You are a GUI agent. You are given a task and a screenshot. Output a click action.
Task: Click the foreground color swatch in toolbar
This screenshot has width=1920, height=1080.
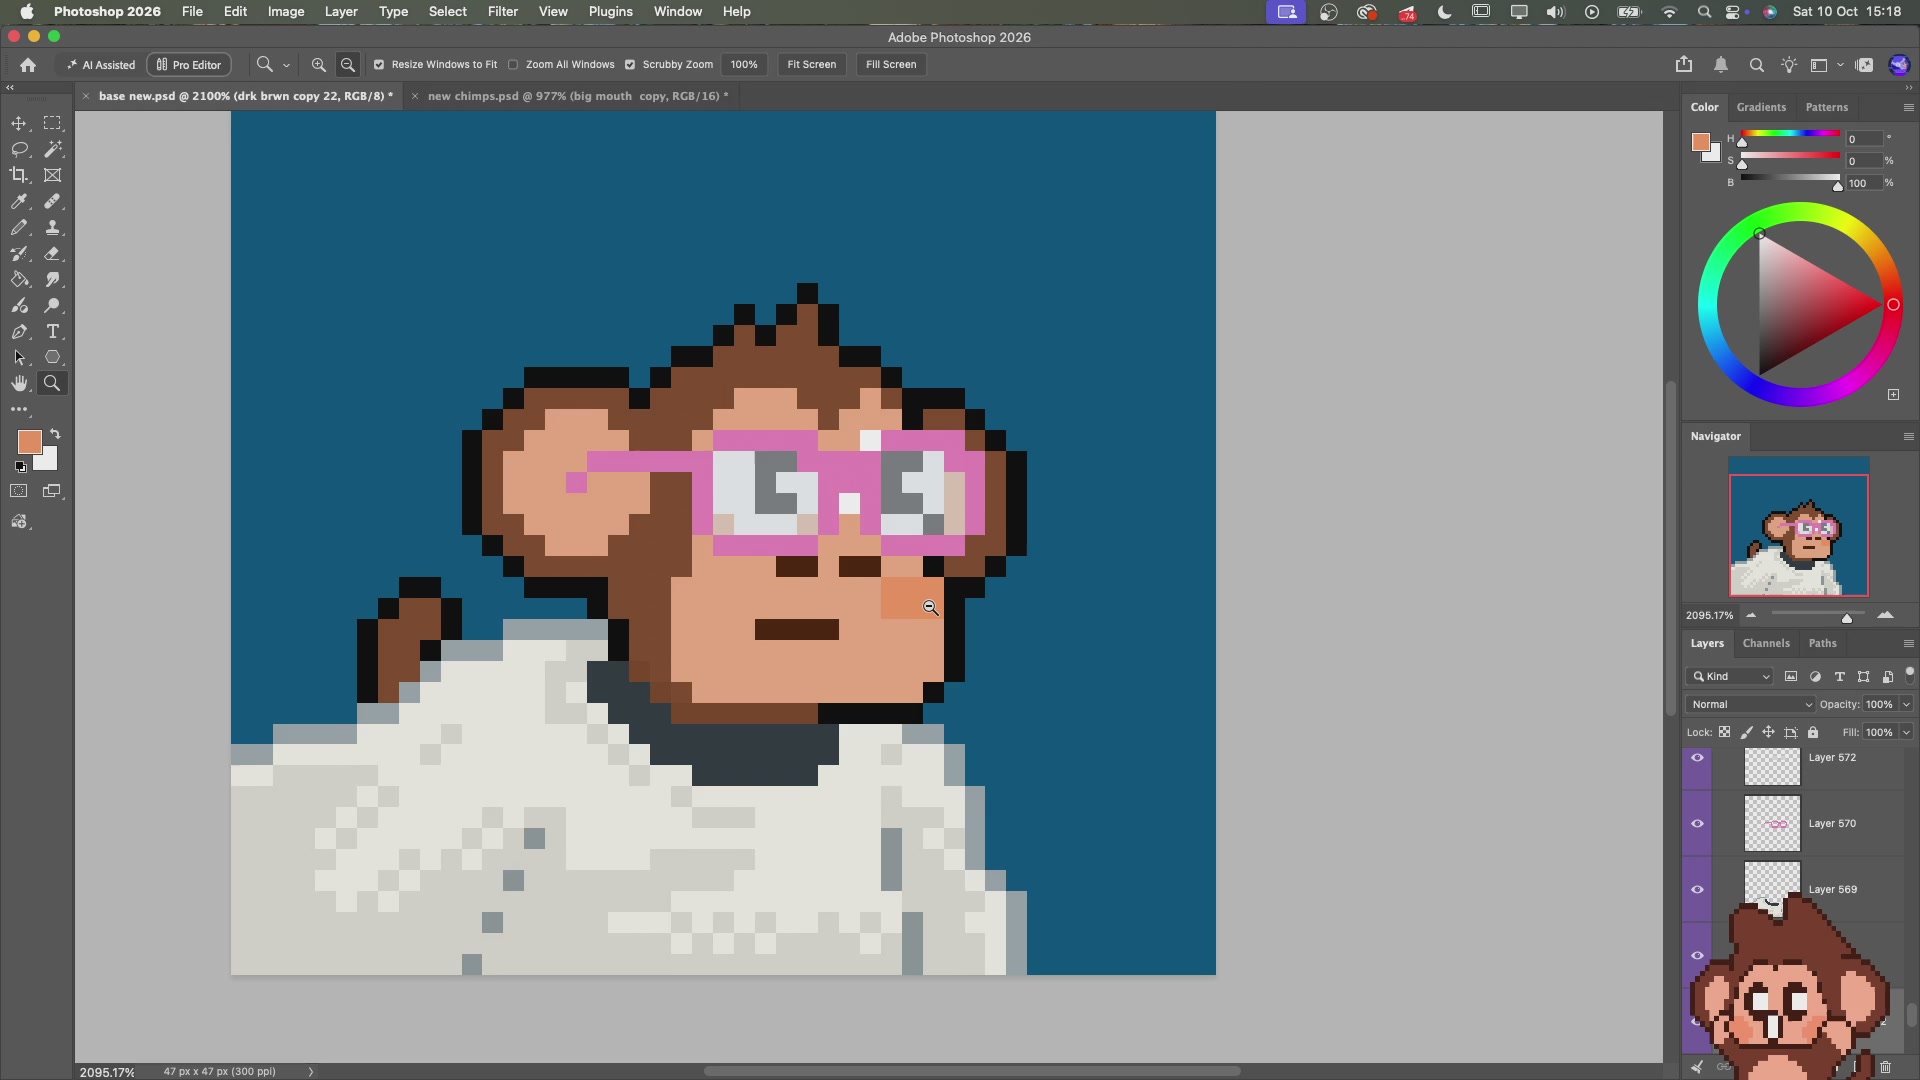(x=29, y=442)
